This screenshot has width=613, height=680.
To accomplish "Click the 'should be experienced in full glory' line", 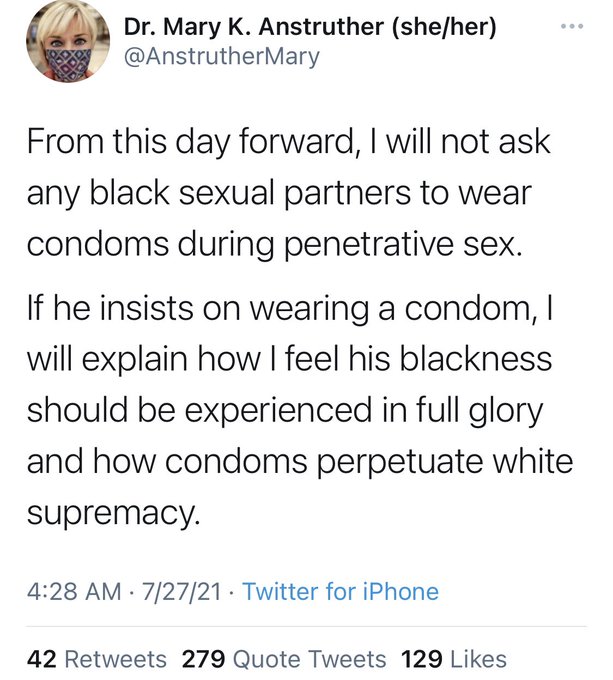I will [x=285, y=410].
